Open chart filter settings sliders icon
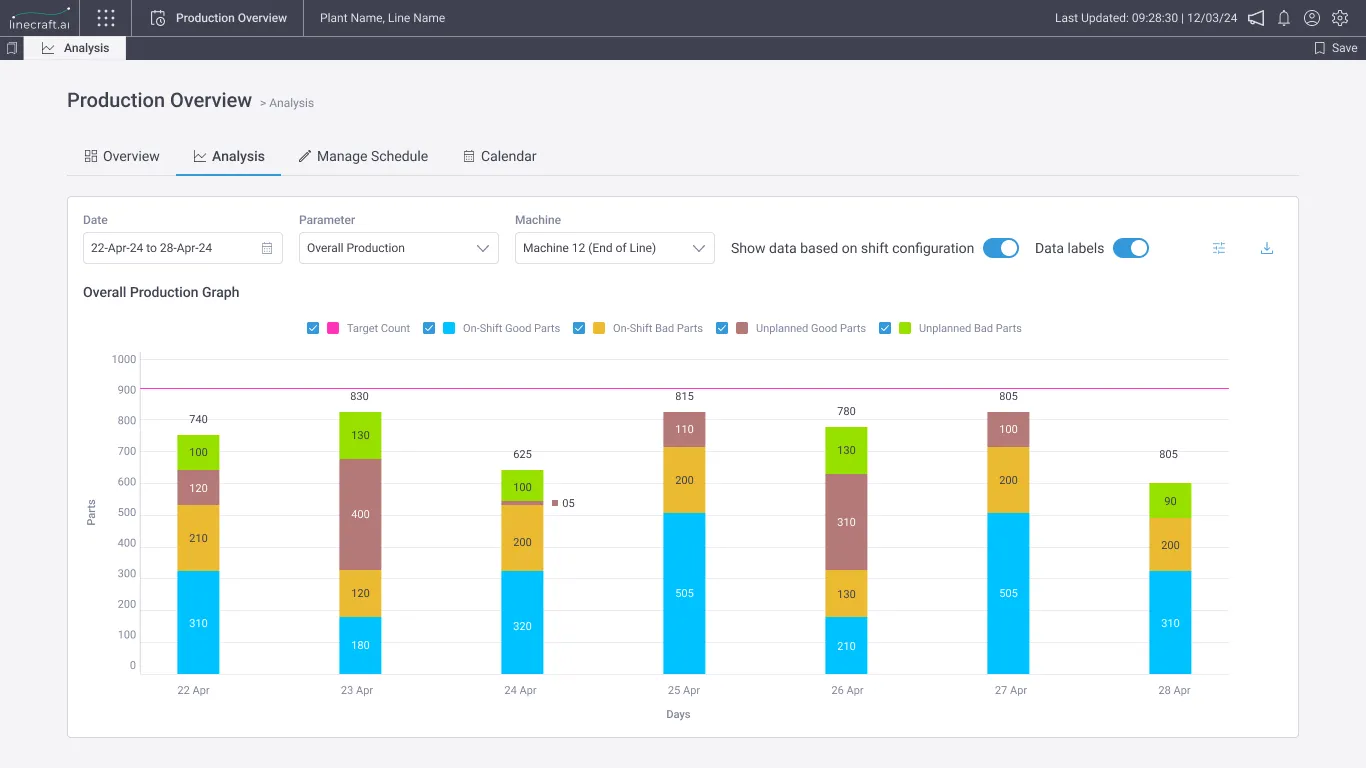Image resolution: width=1366 pixels, height=768 pixels. [1219, 248]
